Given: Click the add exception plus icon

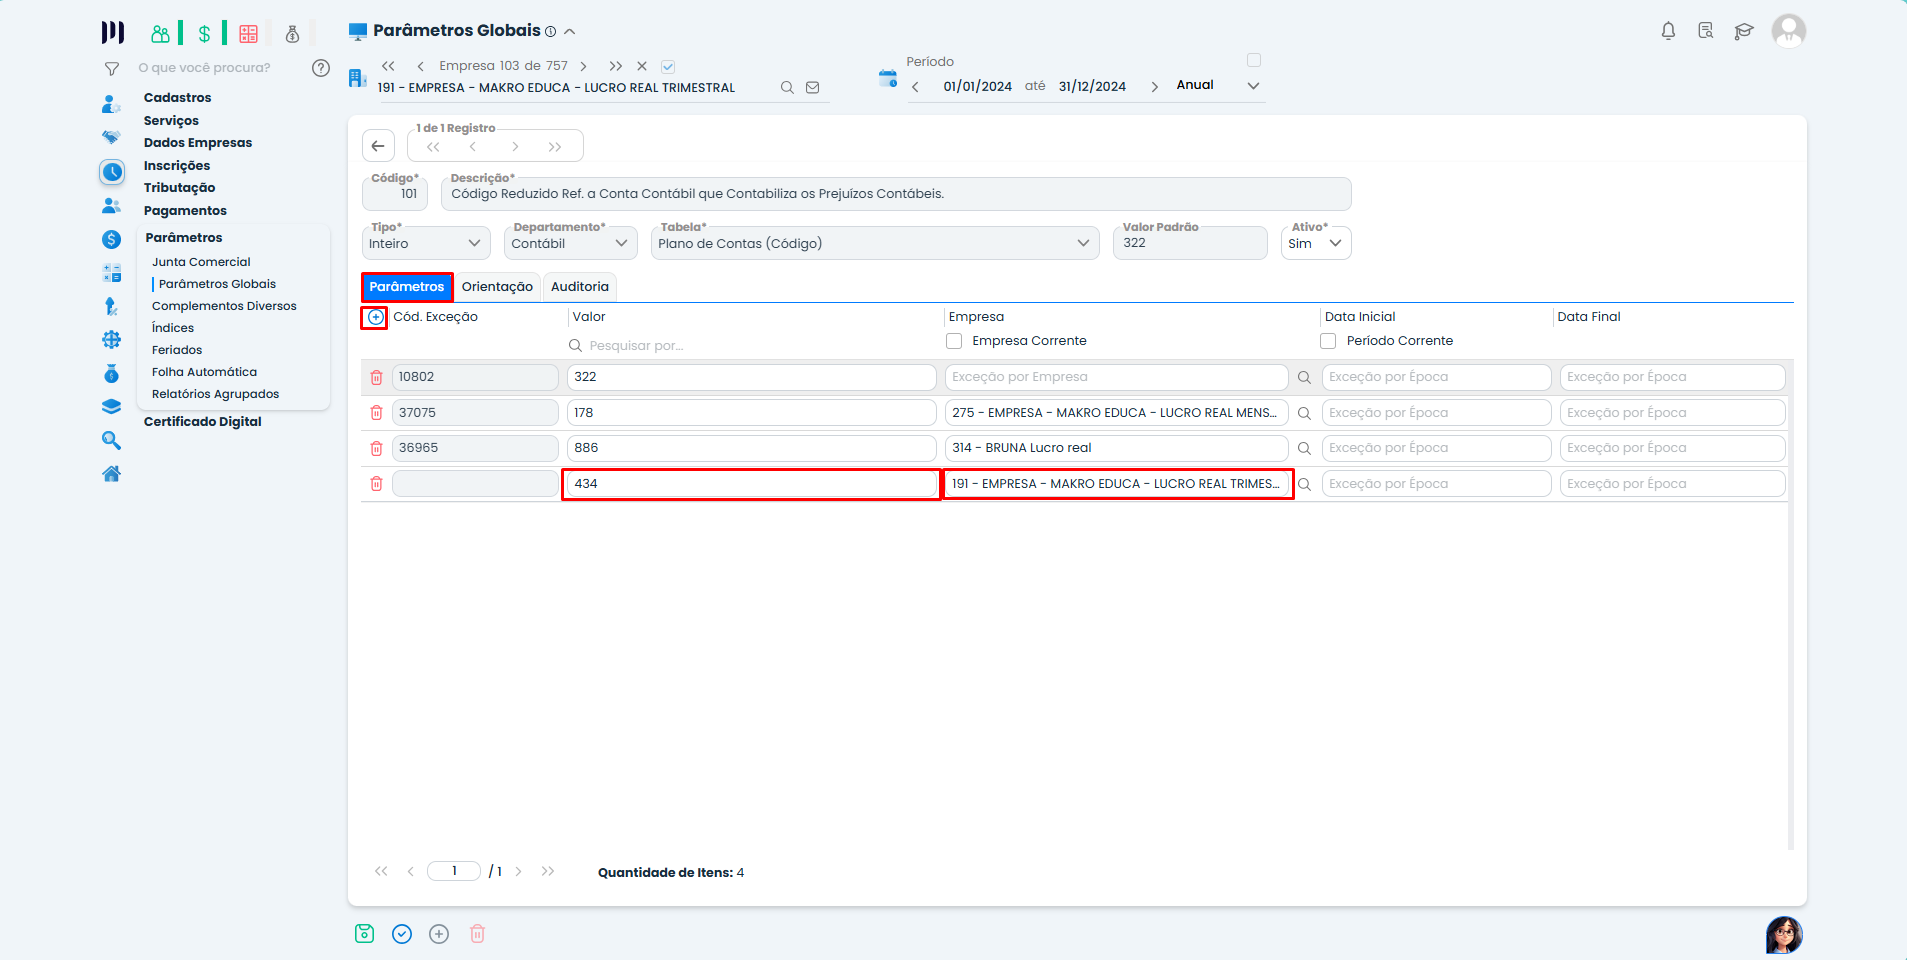Looking at the screenshot, I should (x=375, y=317).
